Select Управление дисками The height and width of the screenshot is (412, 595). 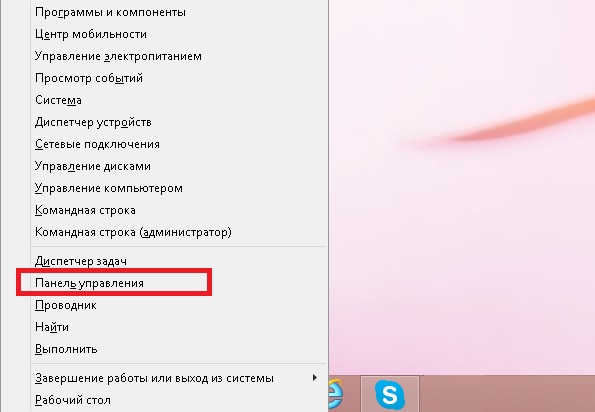click(178, 166)
